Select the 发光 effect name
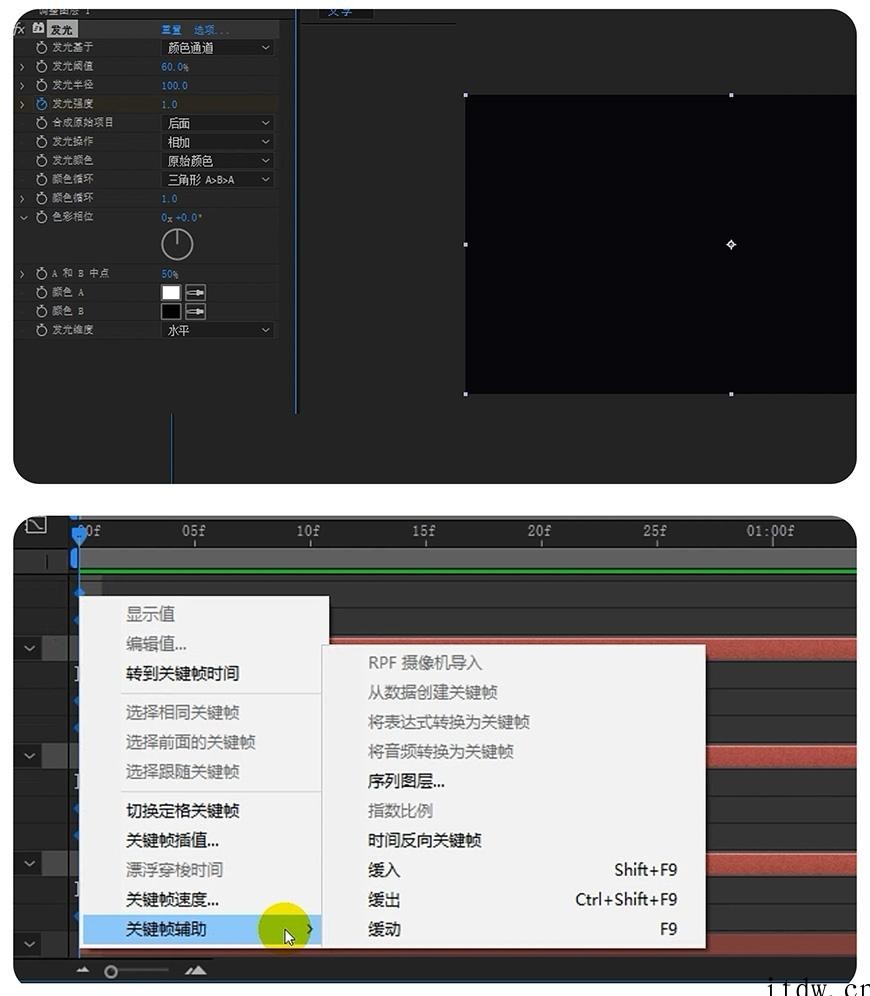 click(x=62, y=30)
